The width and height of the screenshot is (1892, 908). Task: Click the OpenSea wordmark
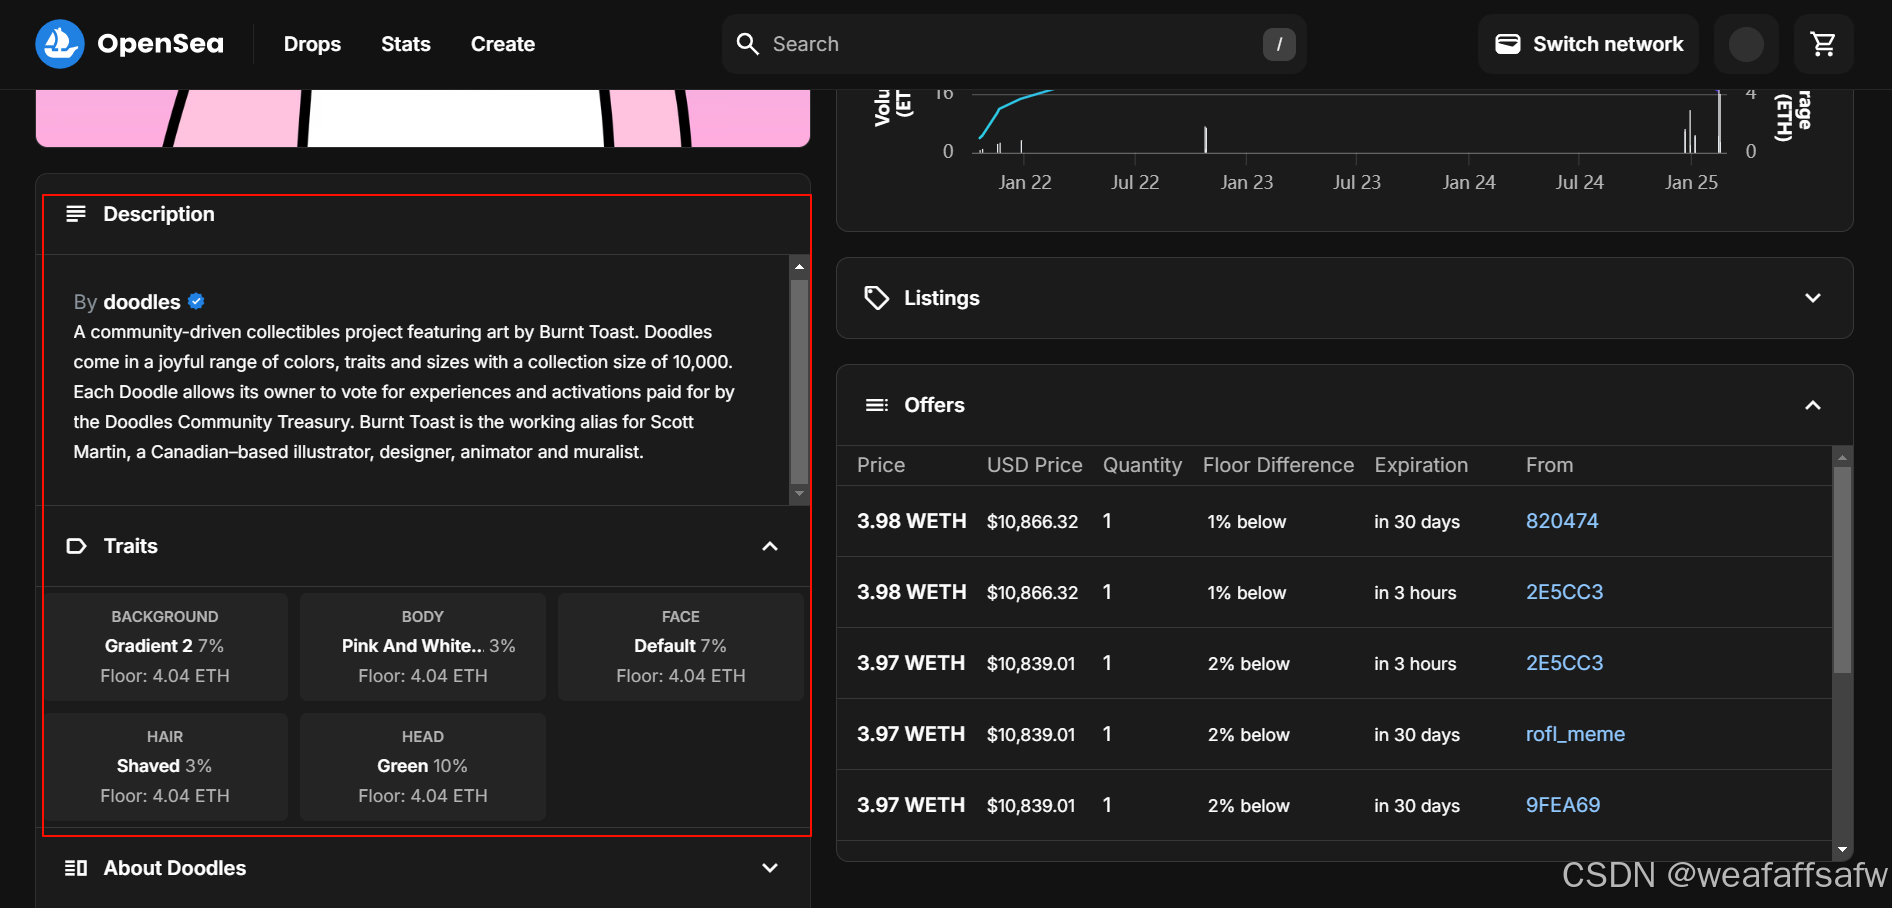click(160, 44)
